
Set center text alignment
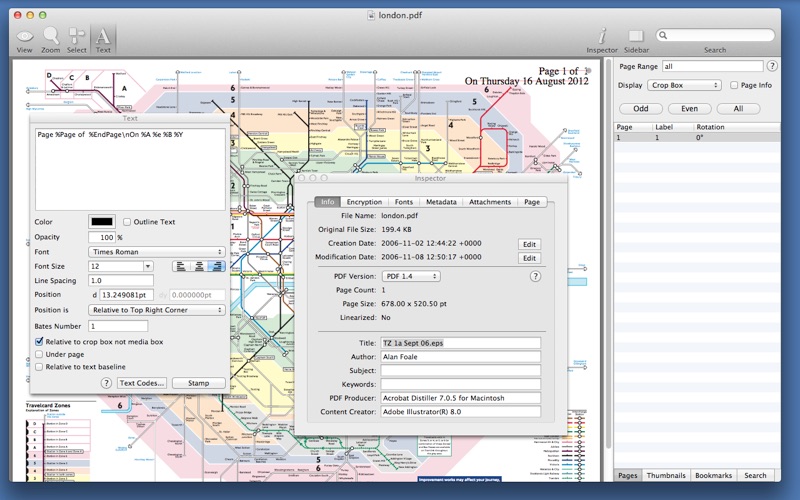[x=199, y=266]
